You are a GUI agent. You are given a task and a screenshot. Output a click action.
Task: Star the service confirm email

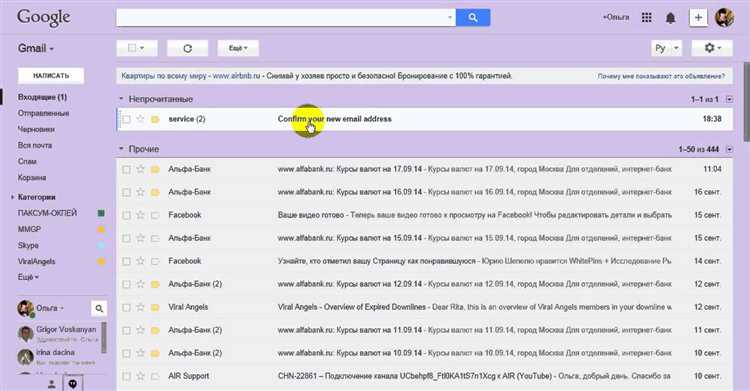140,119
